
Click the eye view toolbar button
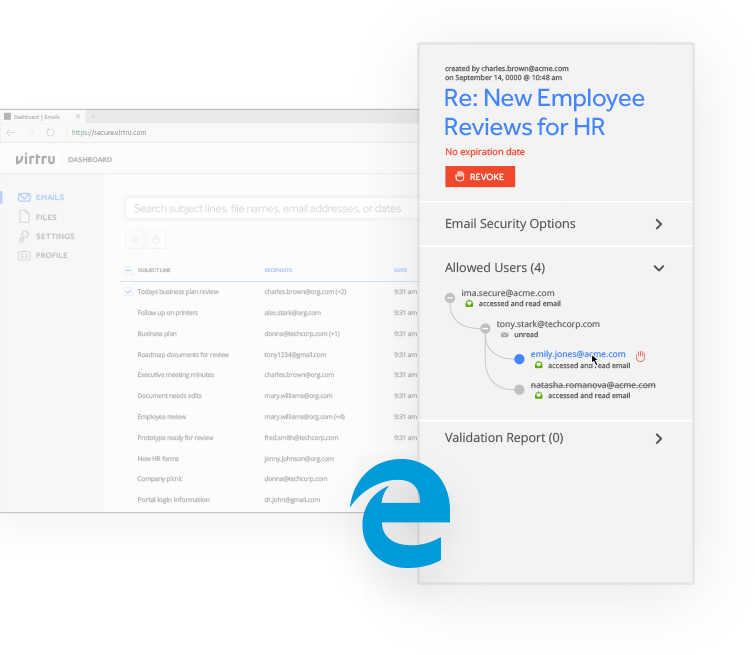coord(135,239)
